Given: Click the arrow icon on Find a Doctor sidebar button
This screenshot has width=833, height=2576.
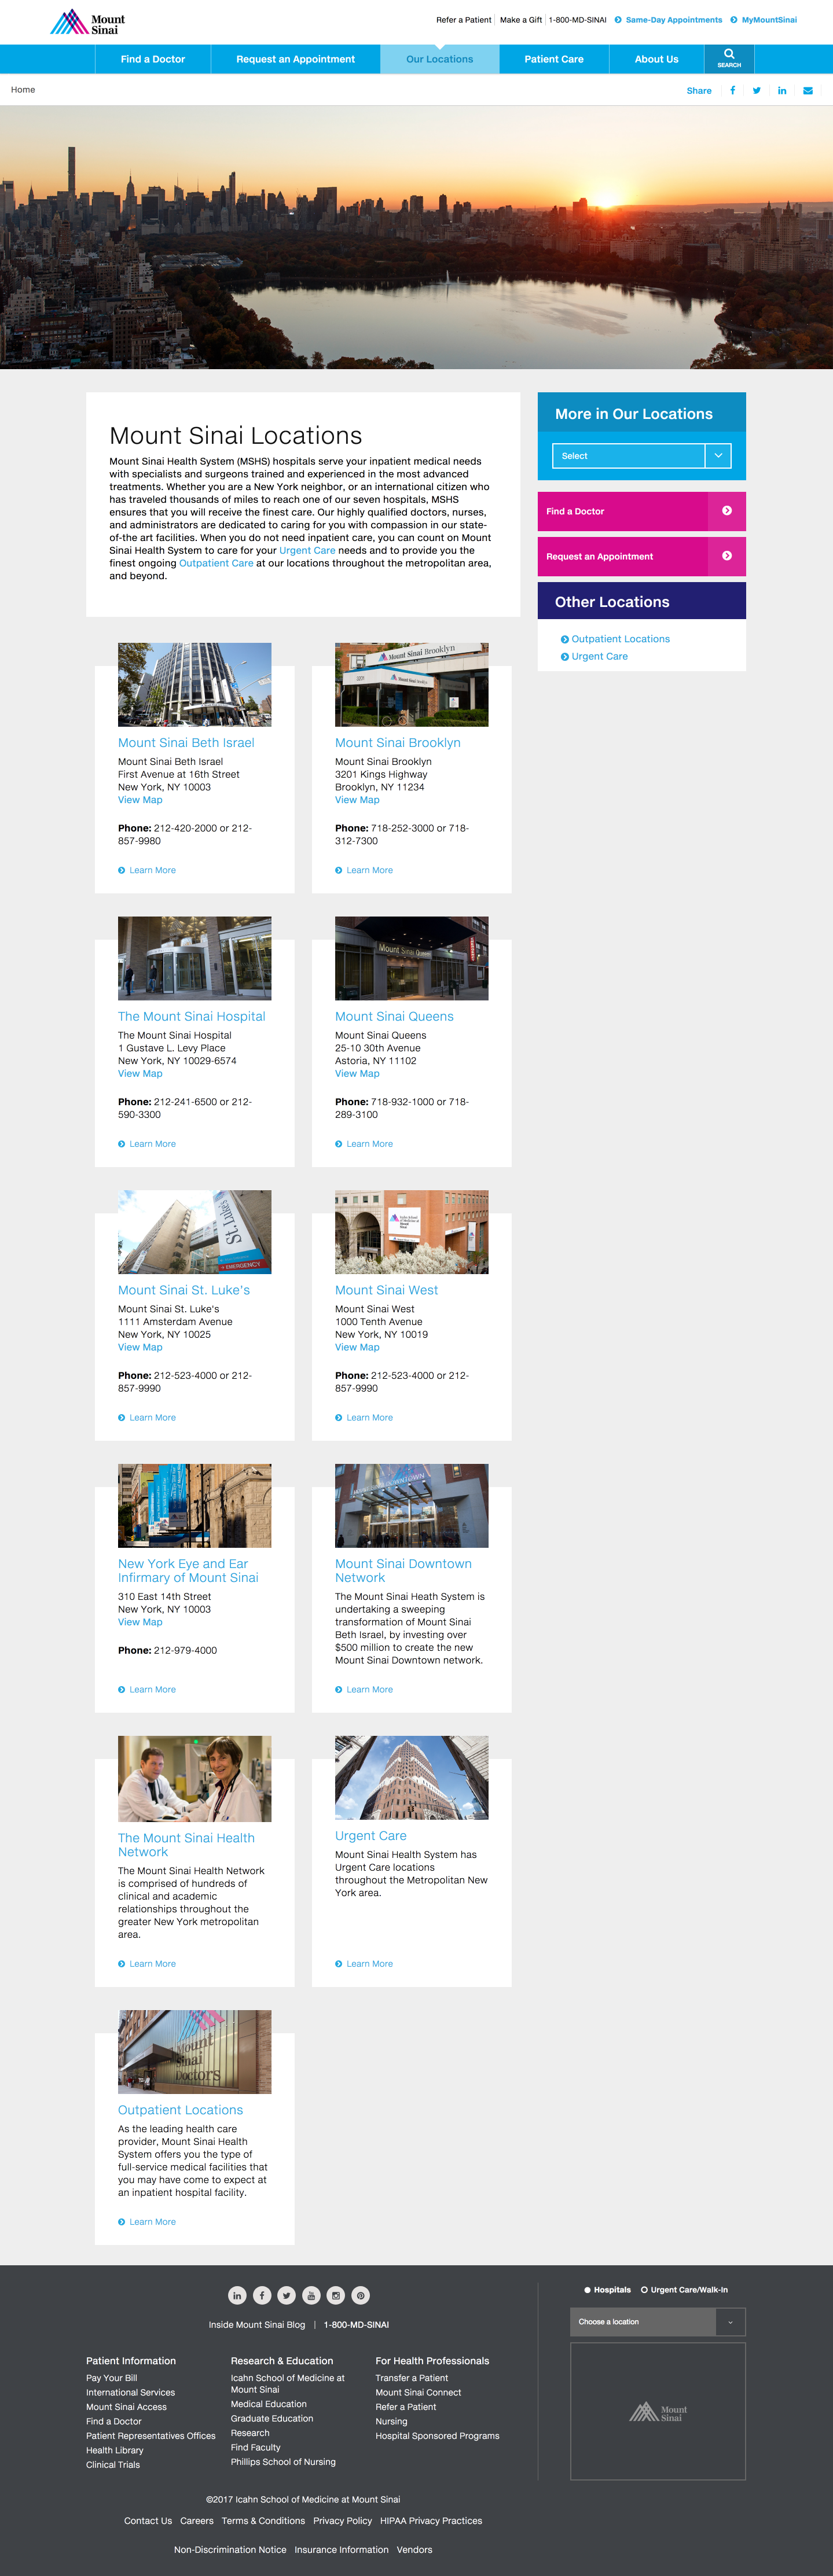Looking at the screenshot, I should click(727, 511).
